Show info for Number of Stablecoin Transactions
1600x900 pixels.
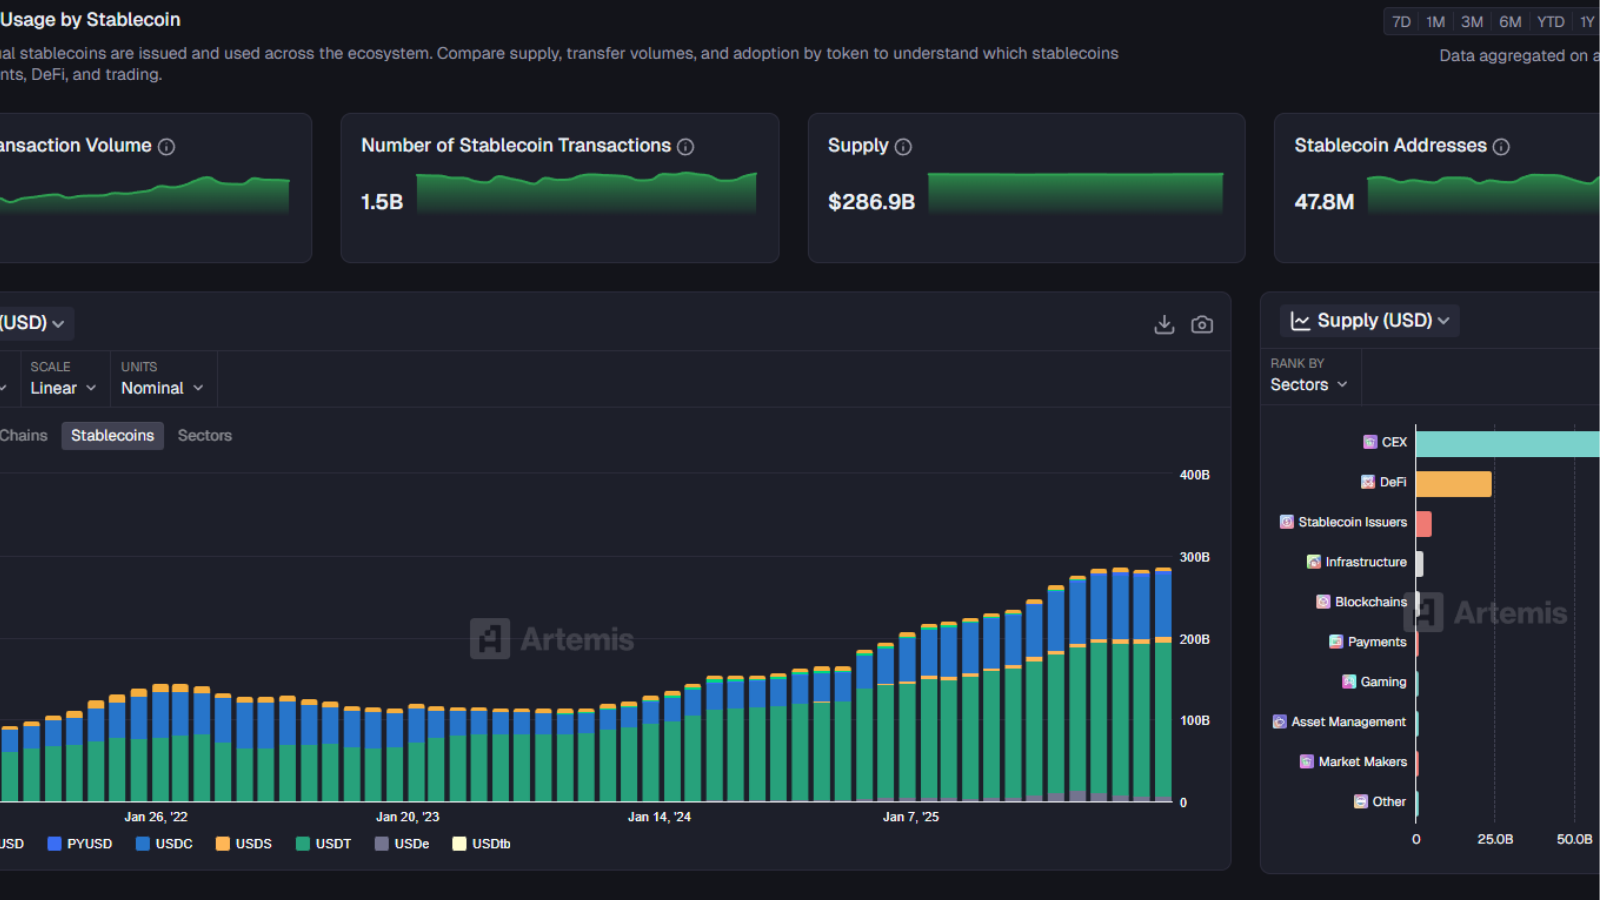point(685,147)
